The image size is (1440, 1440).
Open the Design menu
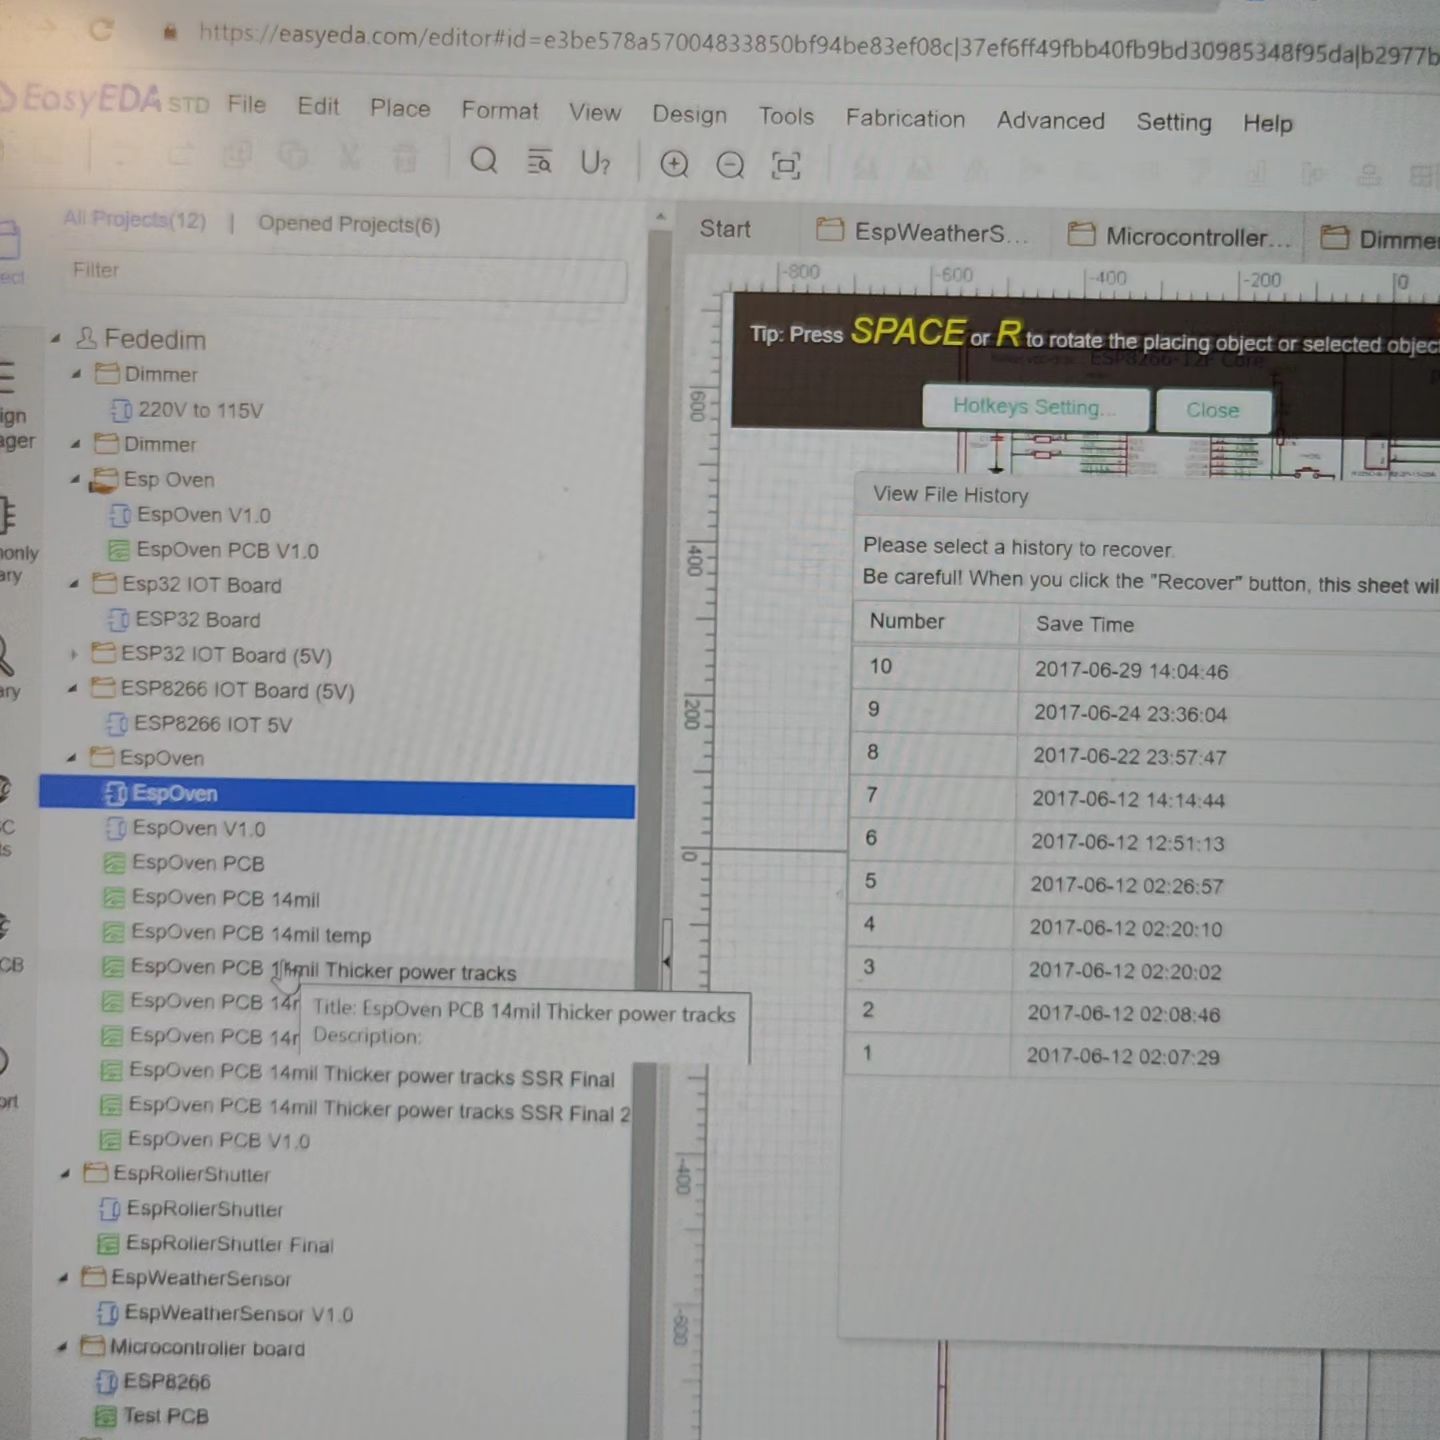tap(689, 114)
